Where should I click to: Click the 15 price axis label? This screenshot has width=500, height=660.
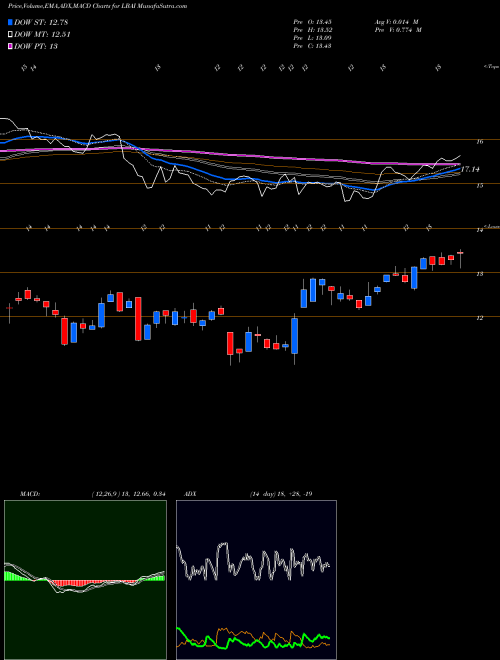(x=479, y=186)
